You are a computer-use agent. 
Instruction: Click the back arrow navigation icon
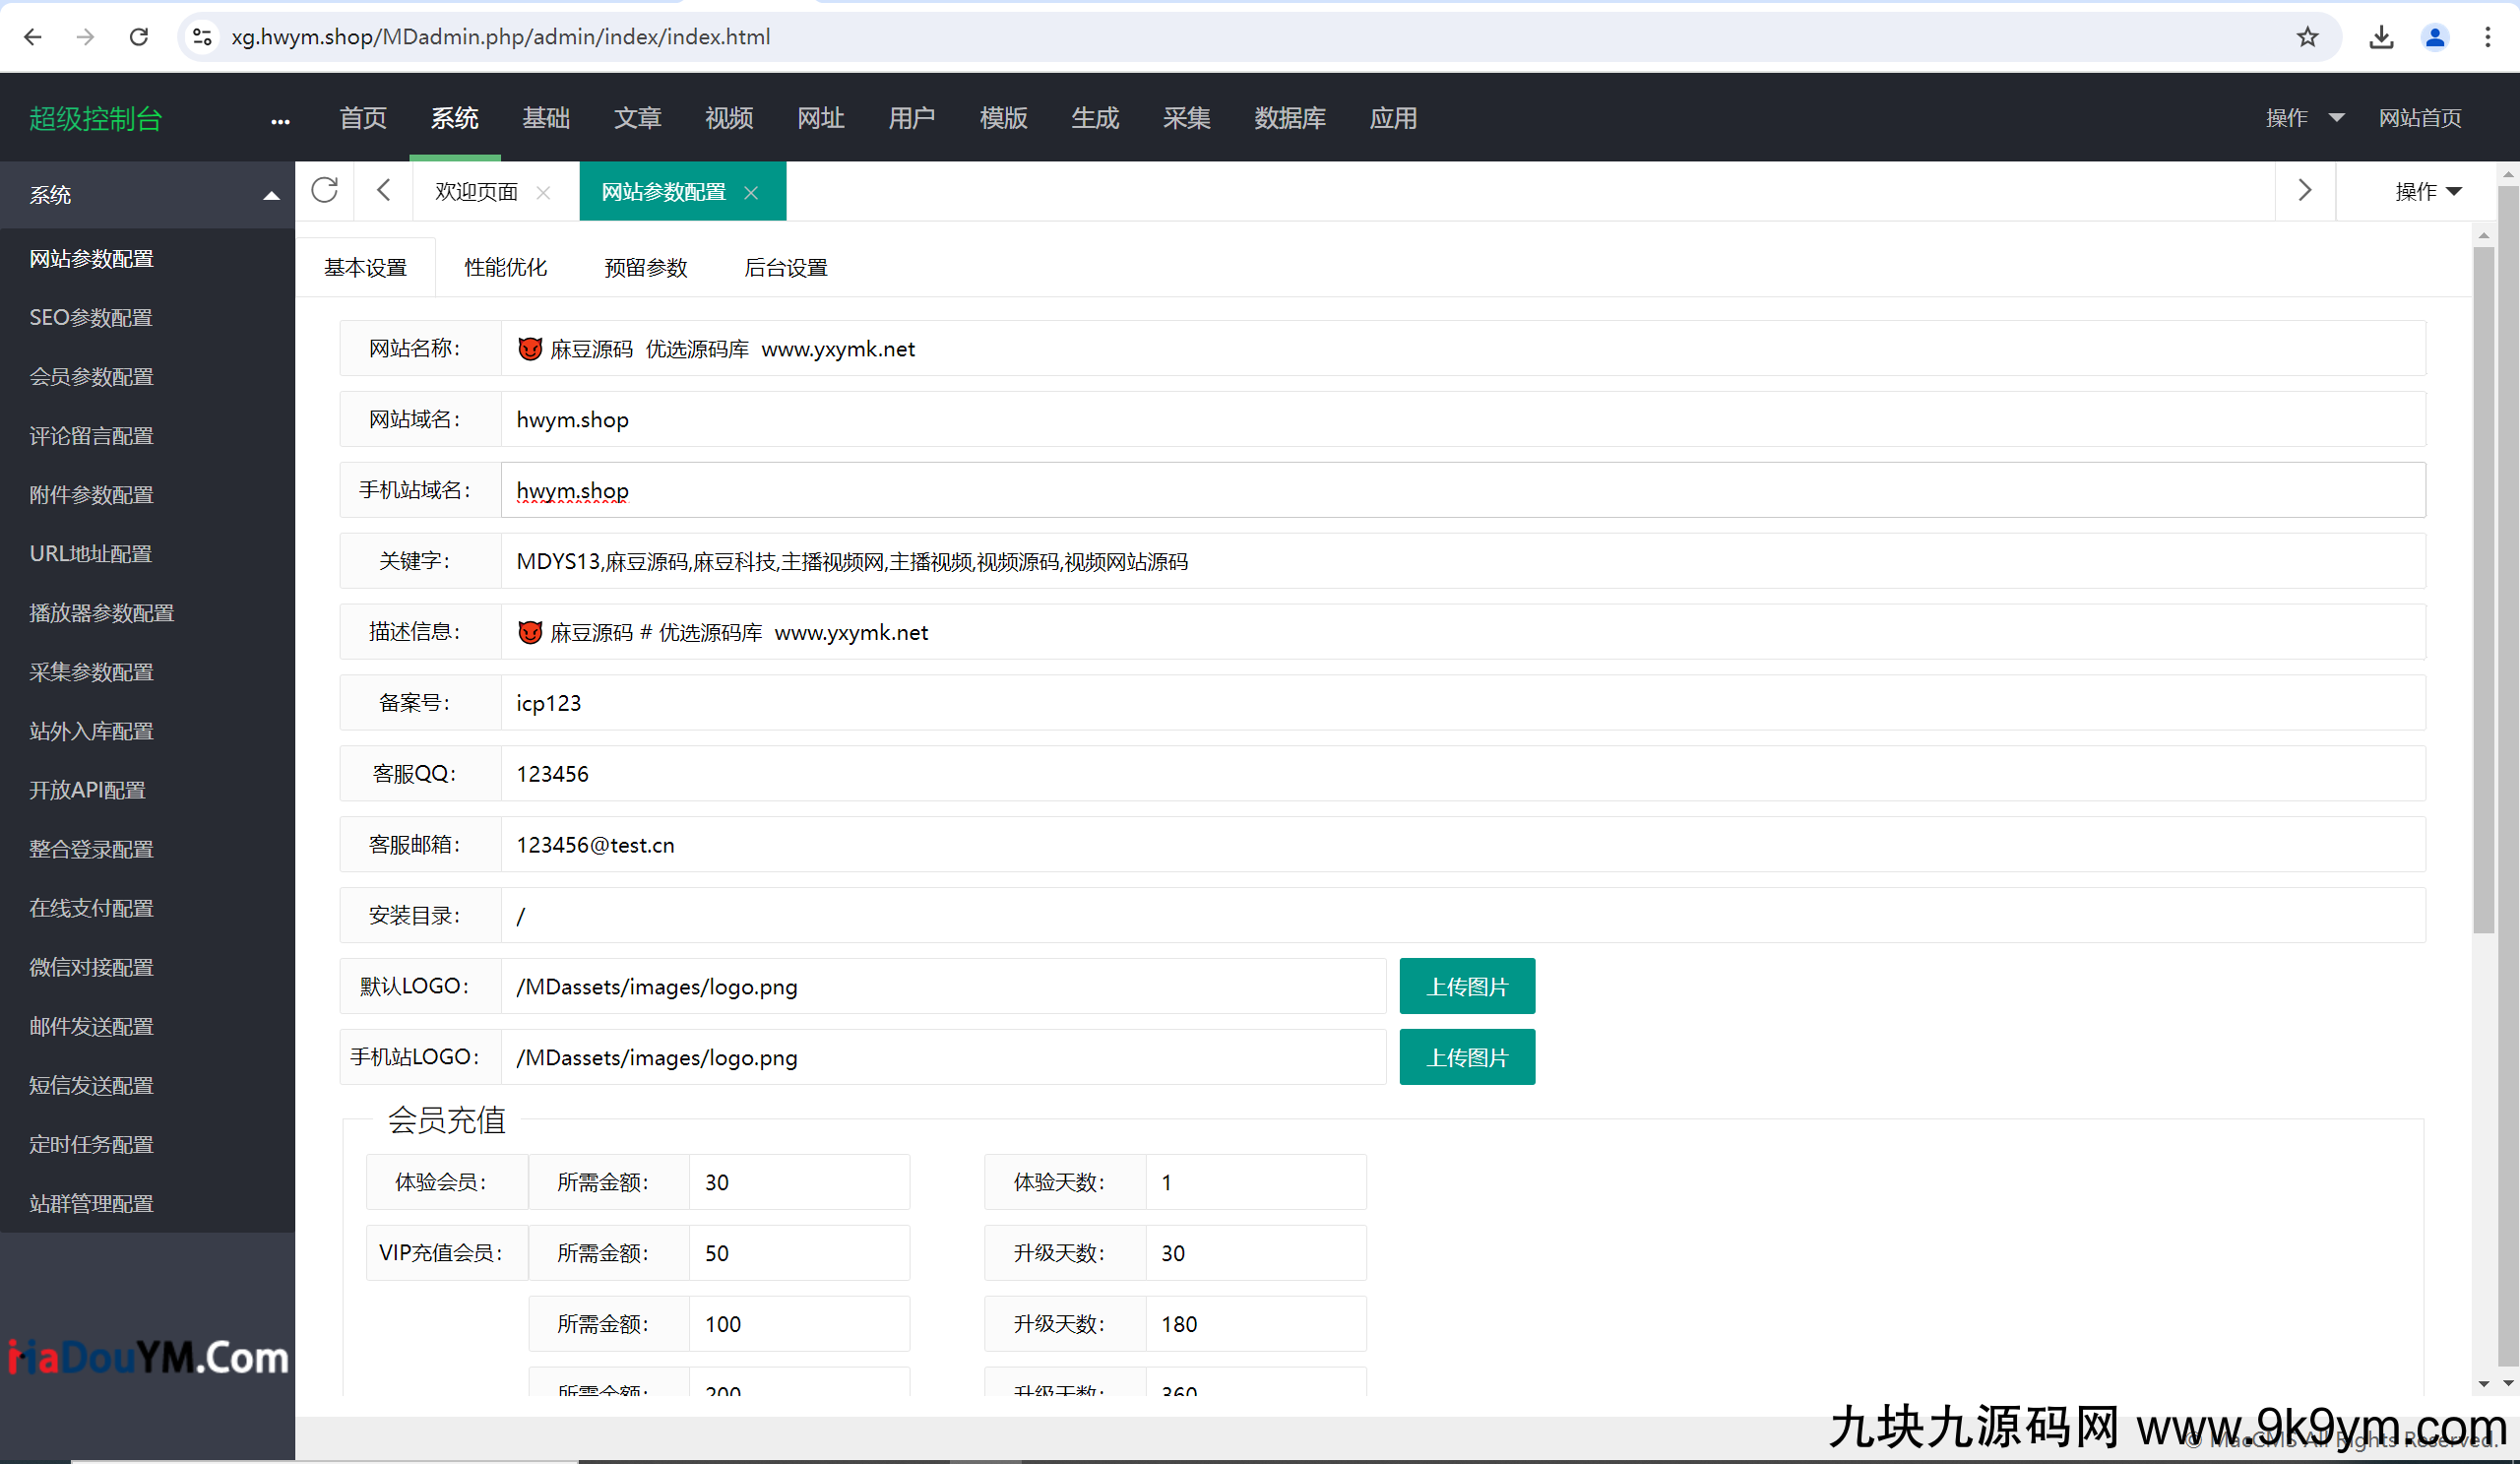click(31, 34)
